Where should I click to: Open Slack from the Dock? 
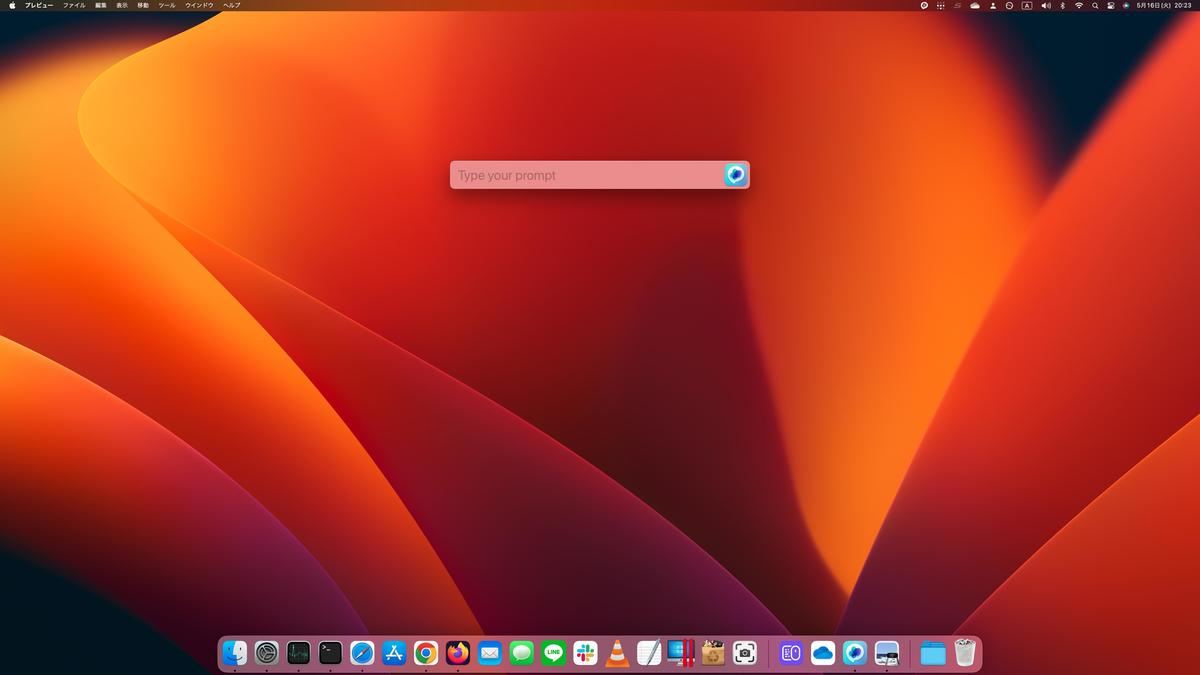point(586,653)
